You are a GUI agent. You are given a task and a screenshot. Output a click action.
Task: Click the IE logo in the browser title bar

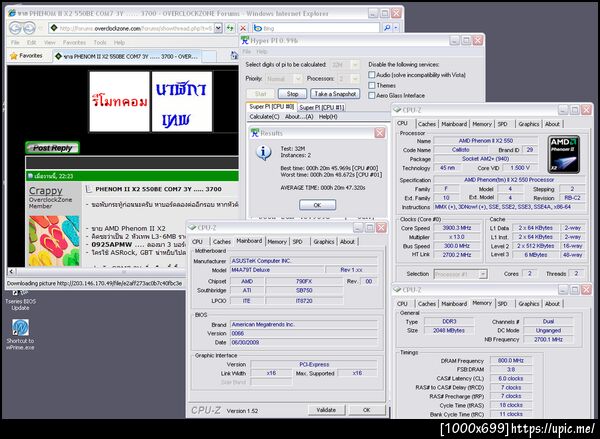pos(12,13)
